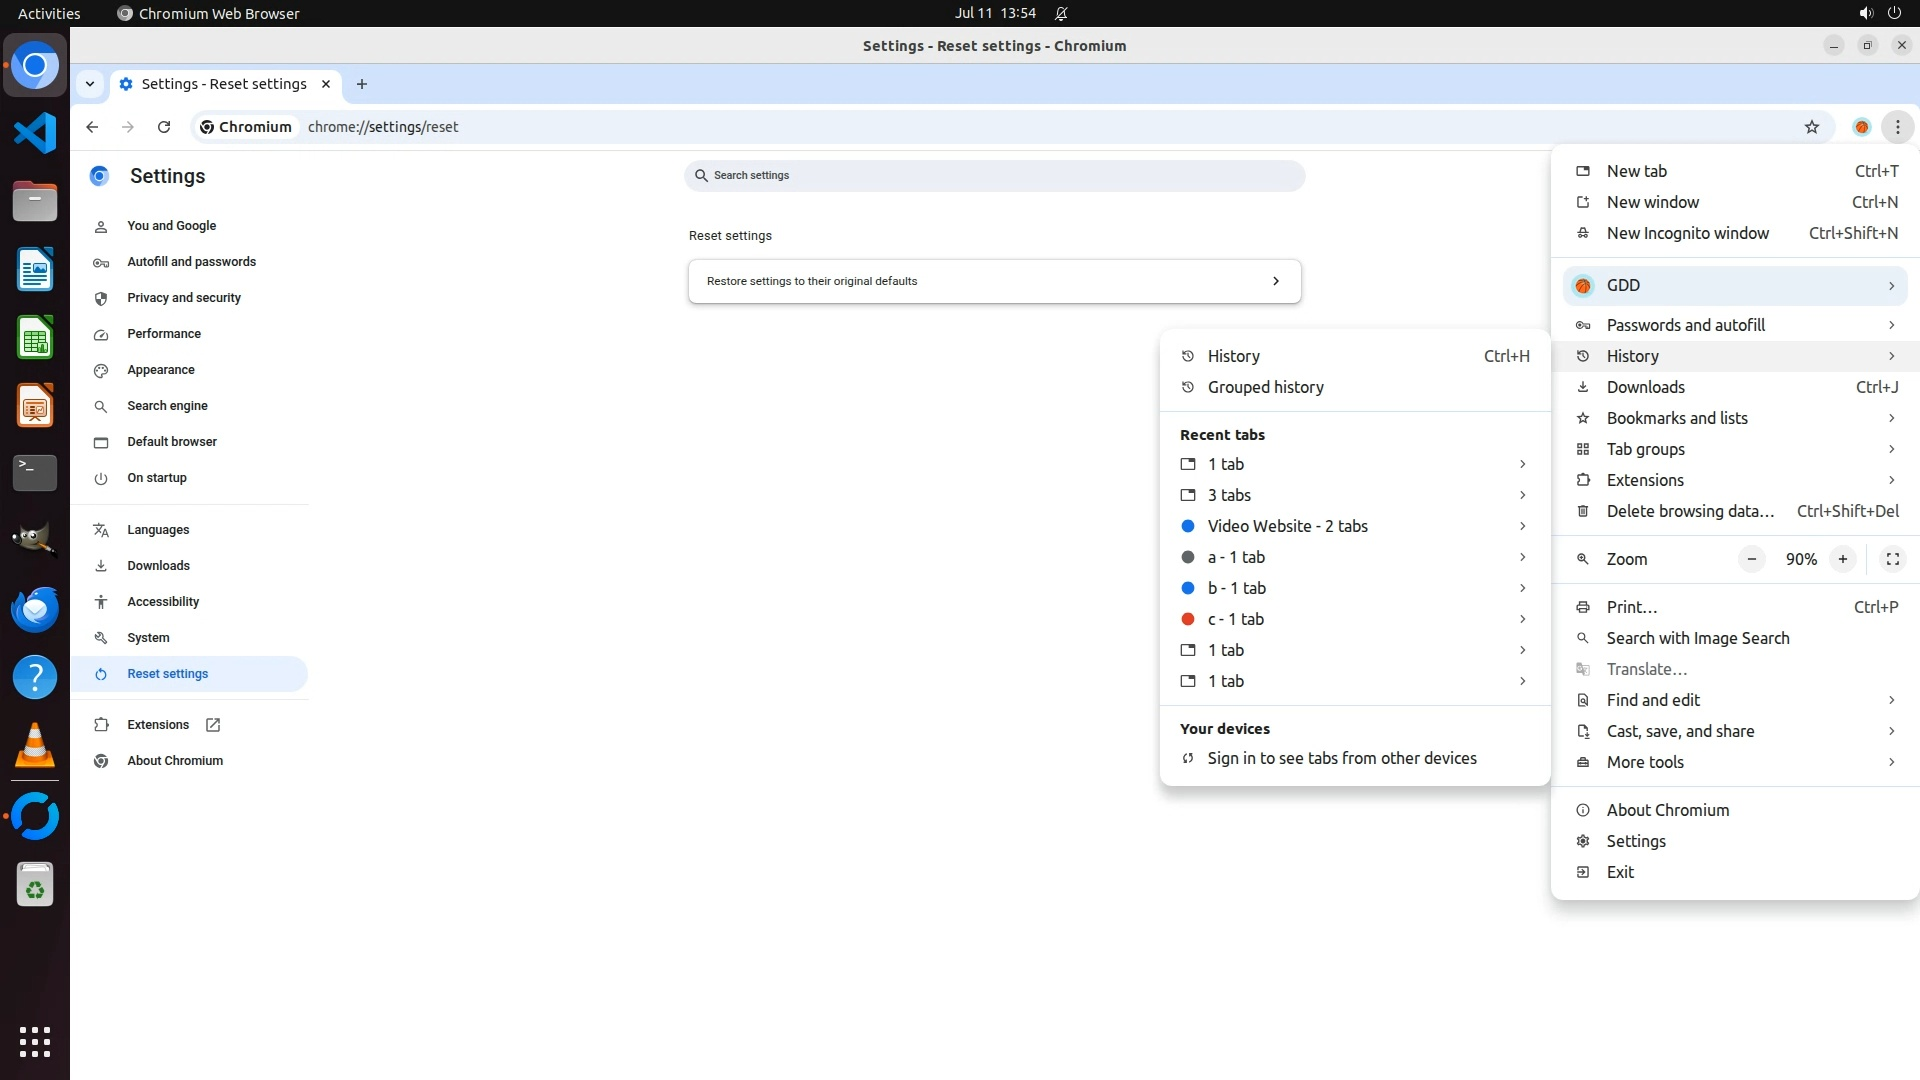Open Privacy and security settings section
The height and width of the screenshot is (1080, 1920).
(184, 298)
